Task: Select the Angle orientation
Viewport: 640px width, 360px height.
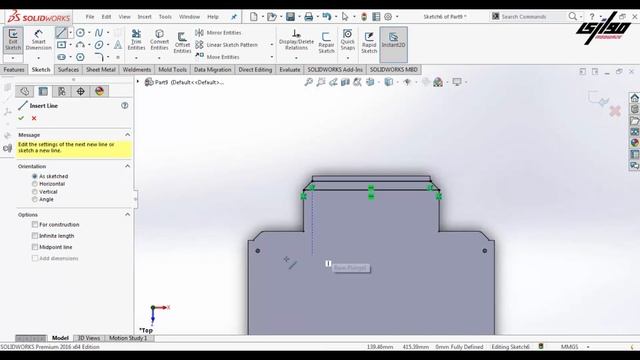Action: coord(35,200)
